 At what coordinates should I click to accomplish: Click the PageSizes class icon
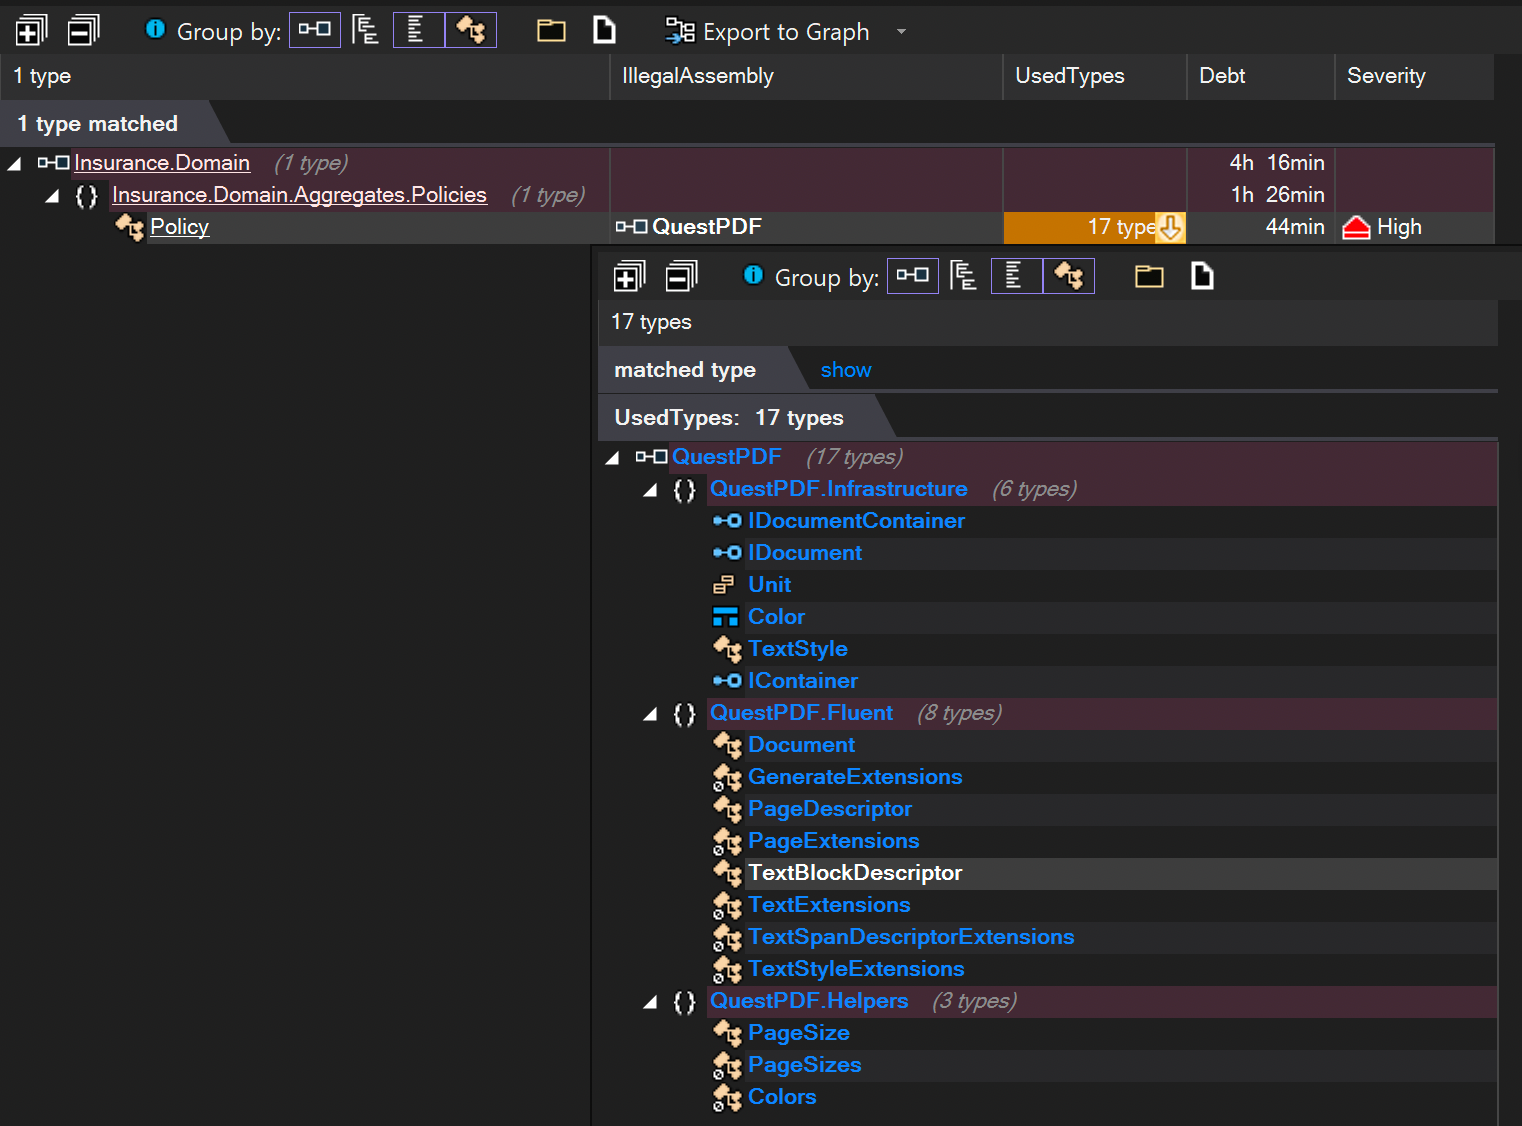click(x=727, y=1065)
